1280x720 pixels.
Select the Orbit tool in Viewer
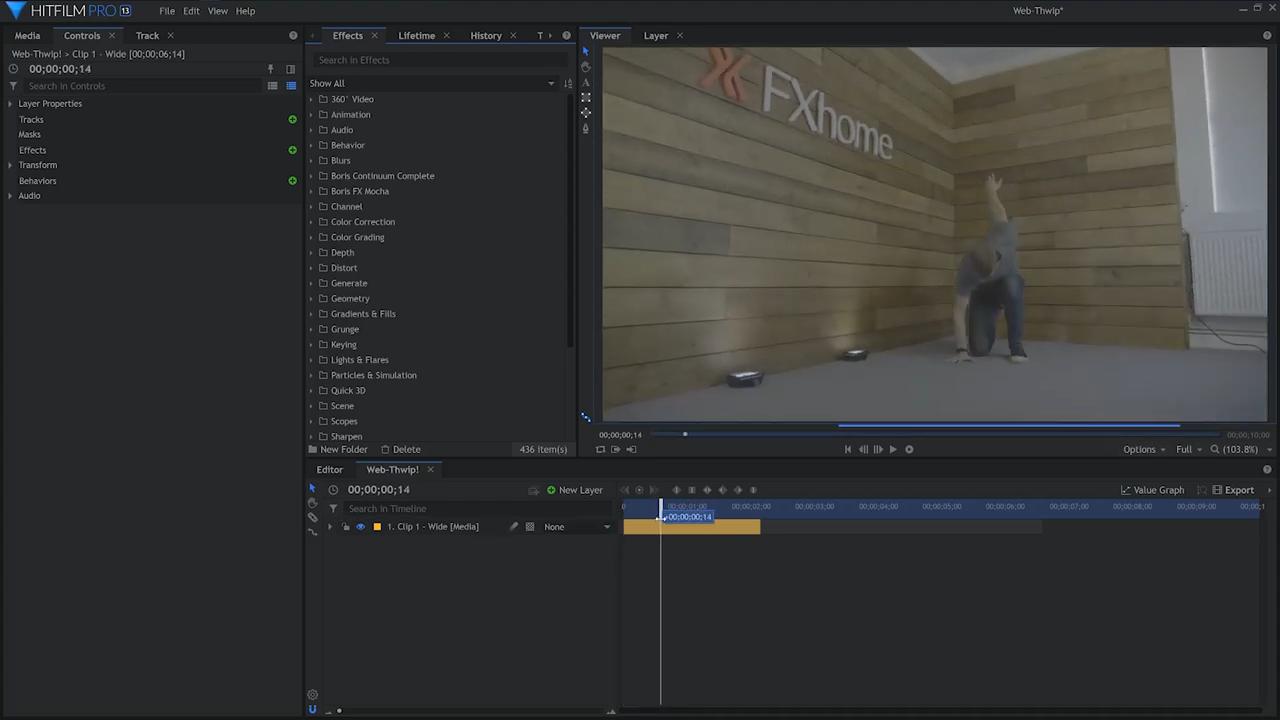click(586, 112)
